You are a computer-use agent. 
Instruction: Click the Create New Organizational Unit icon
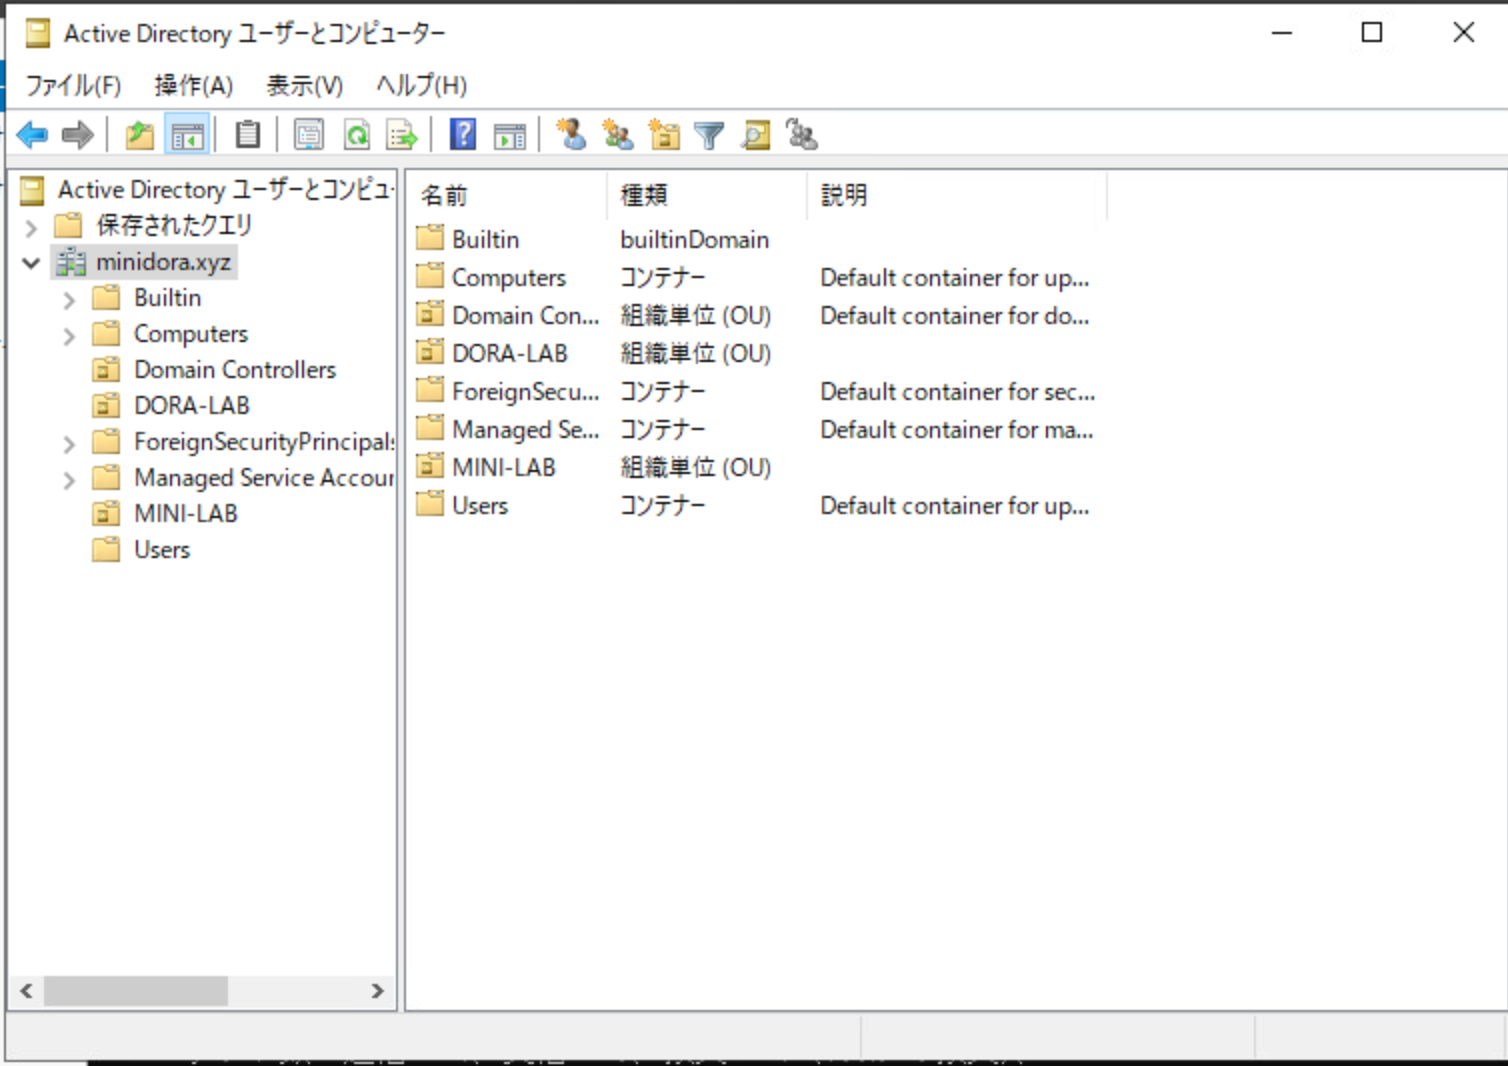664,134
